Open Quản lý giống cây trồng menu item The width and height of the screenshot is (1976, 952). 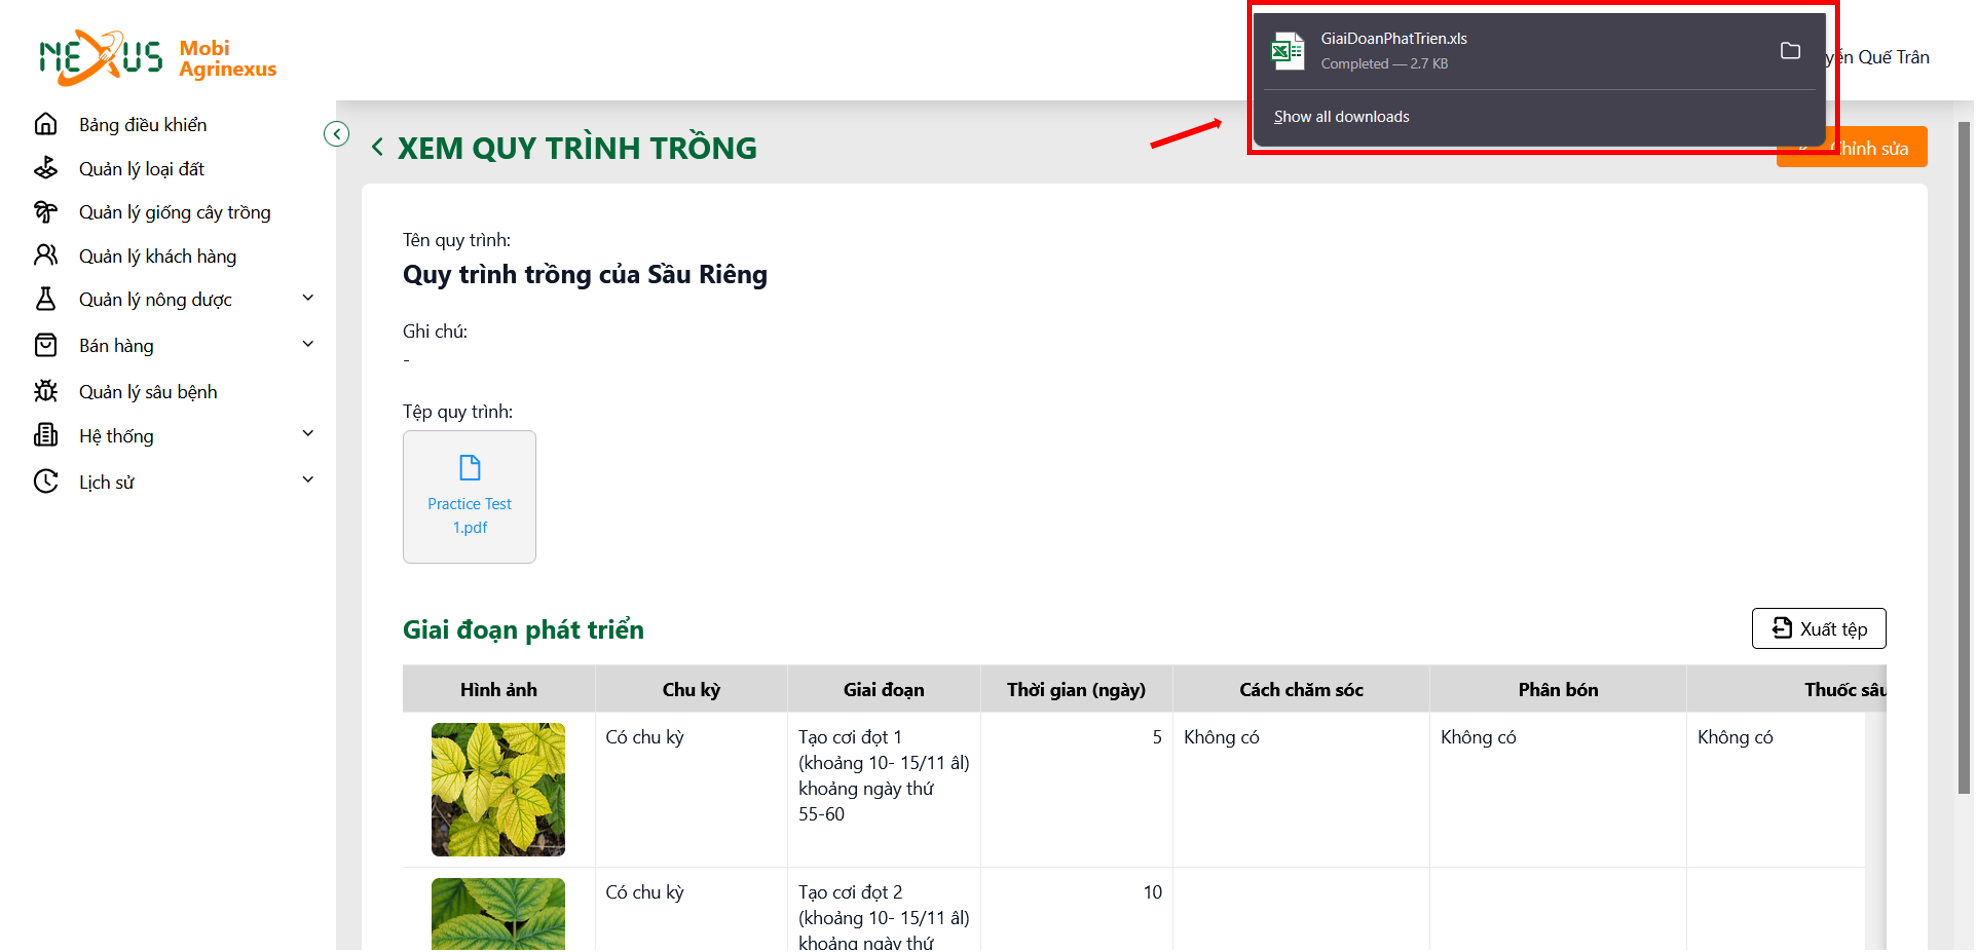[x=175, y=212]
